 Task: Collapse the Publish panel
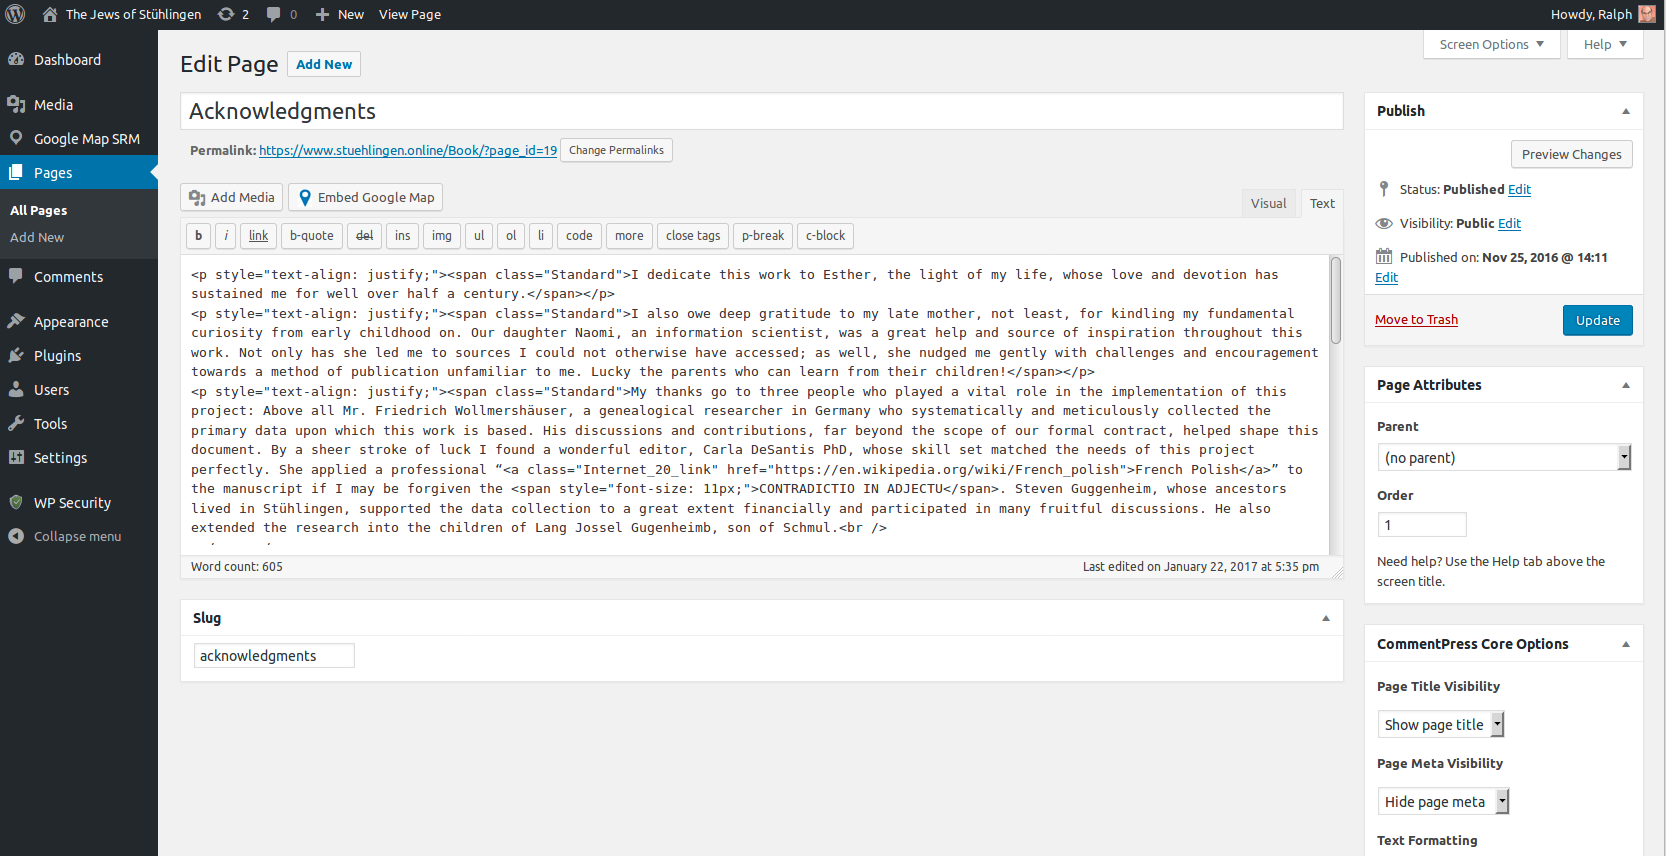pos(1625,111)
